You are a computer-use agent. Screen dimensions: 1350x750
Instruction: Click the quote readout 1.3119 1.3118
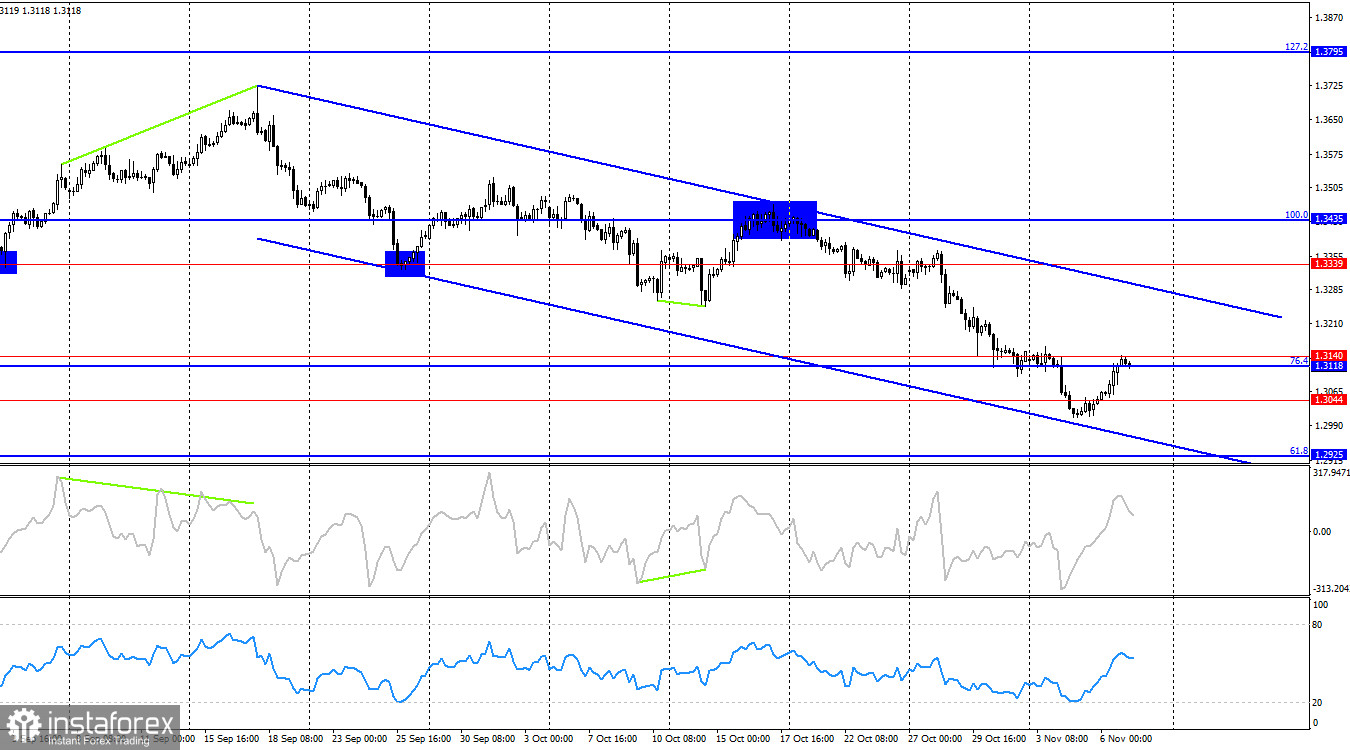click(38, 8)
